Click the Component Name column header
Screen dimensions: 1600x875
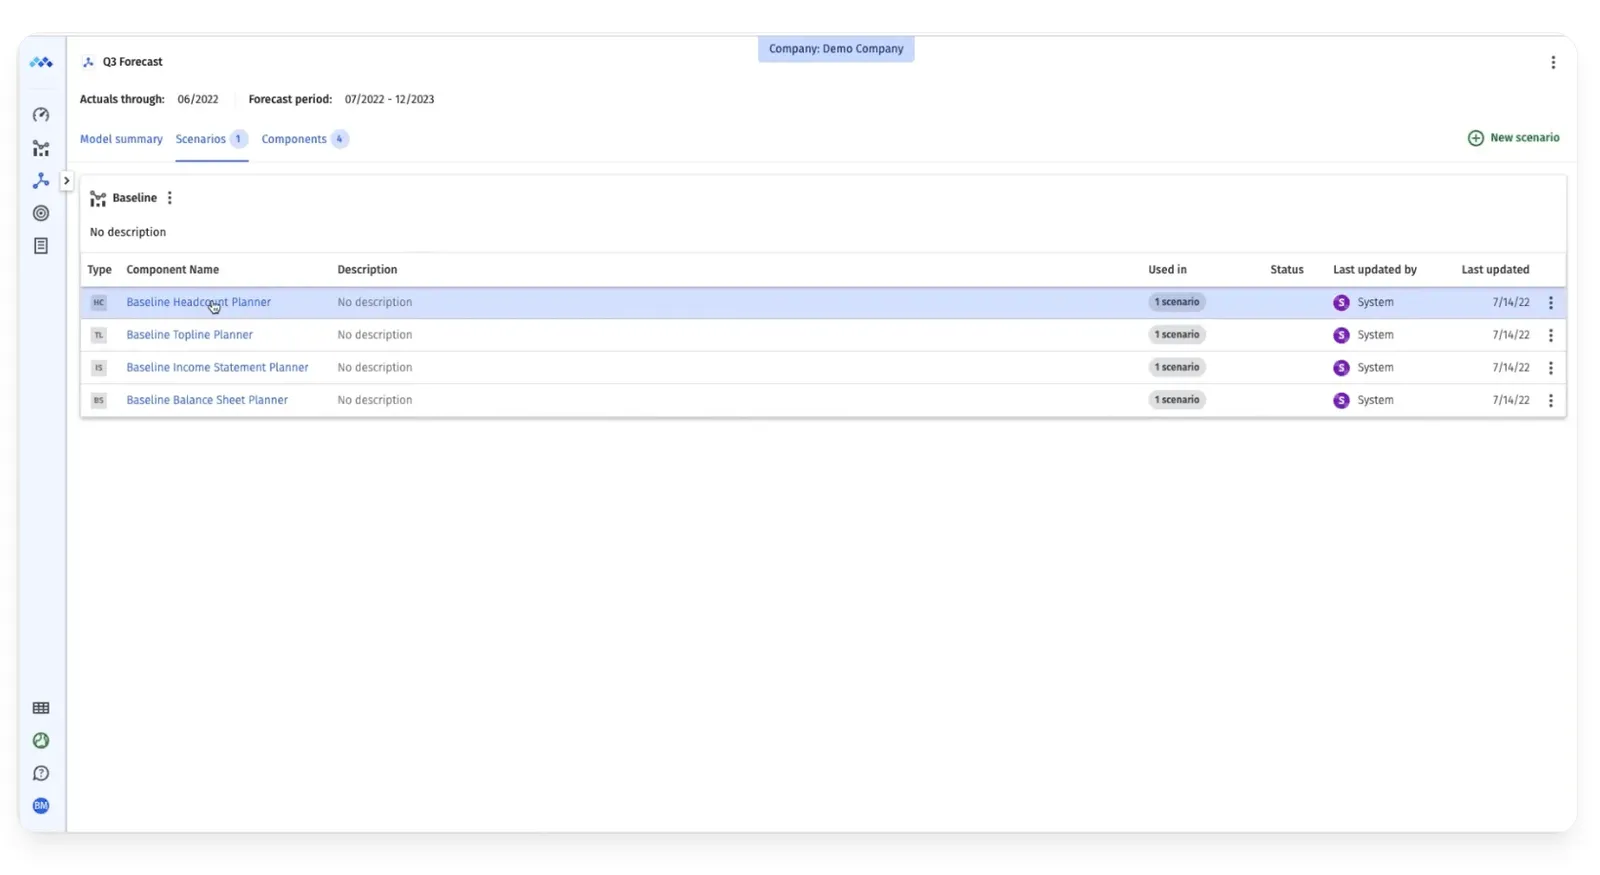click(172, 270)
